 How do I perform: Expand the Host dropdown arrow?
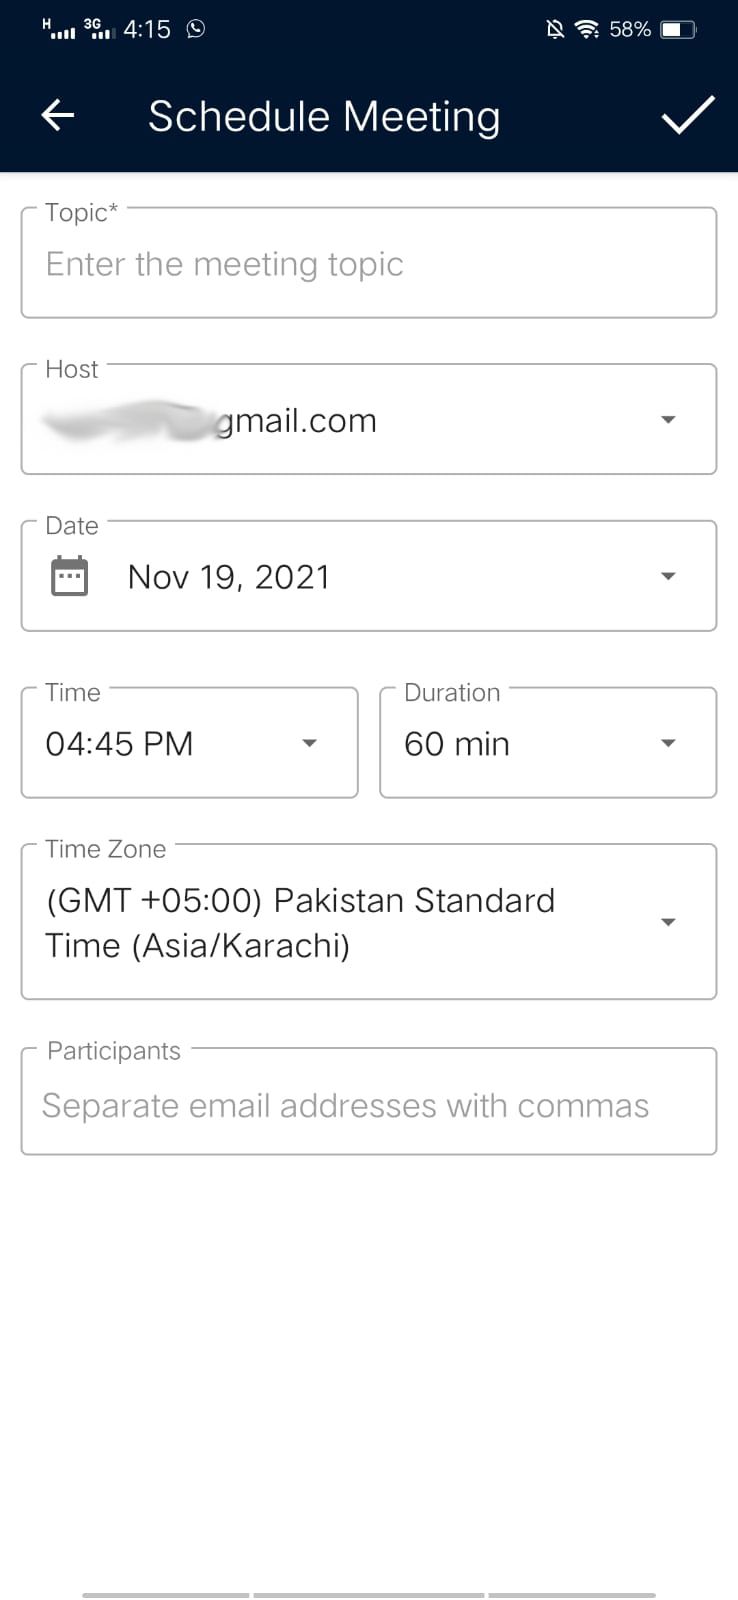click(669, 420)
